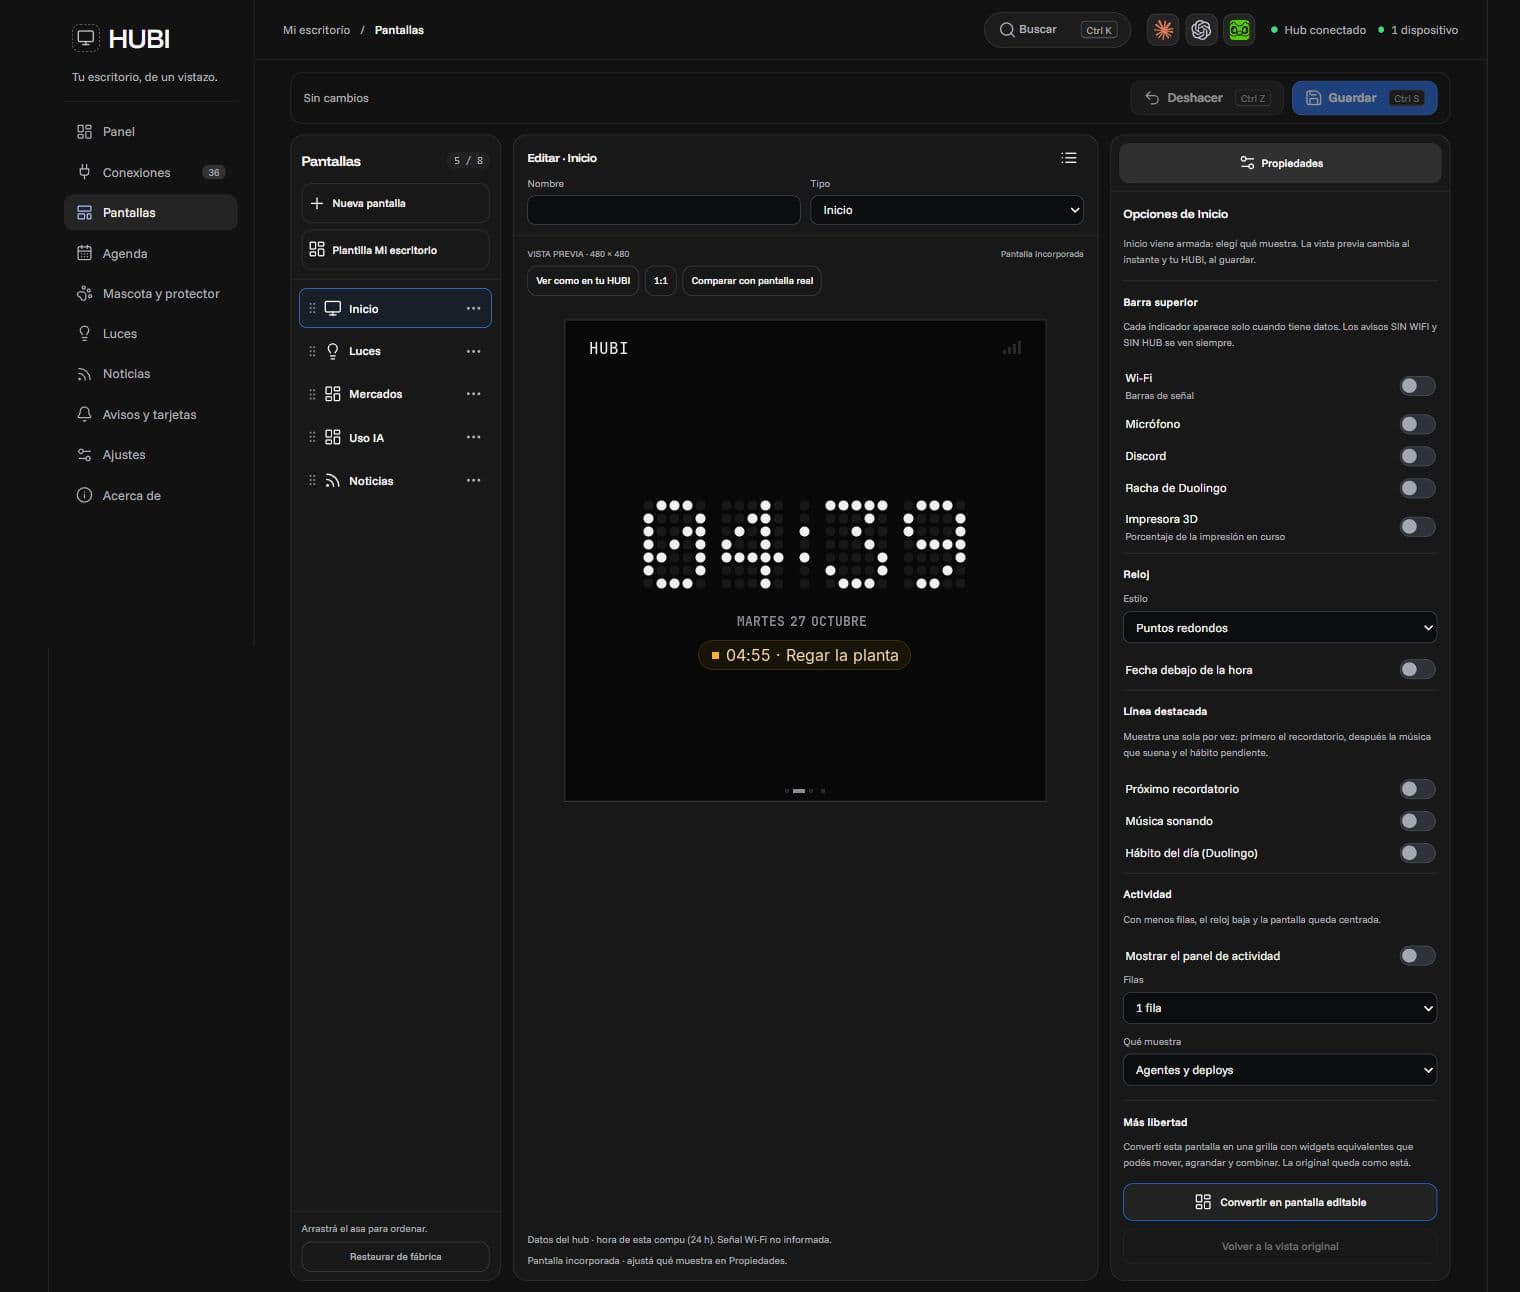The width and height of the screenshot is (1520, 1292).
Task: Open the Qué muestra dropdown
Action: pyautogui.click(x=1280, y=1070)
